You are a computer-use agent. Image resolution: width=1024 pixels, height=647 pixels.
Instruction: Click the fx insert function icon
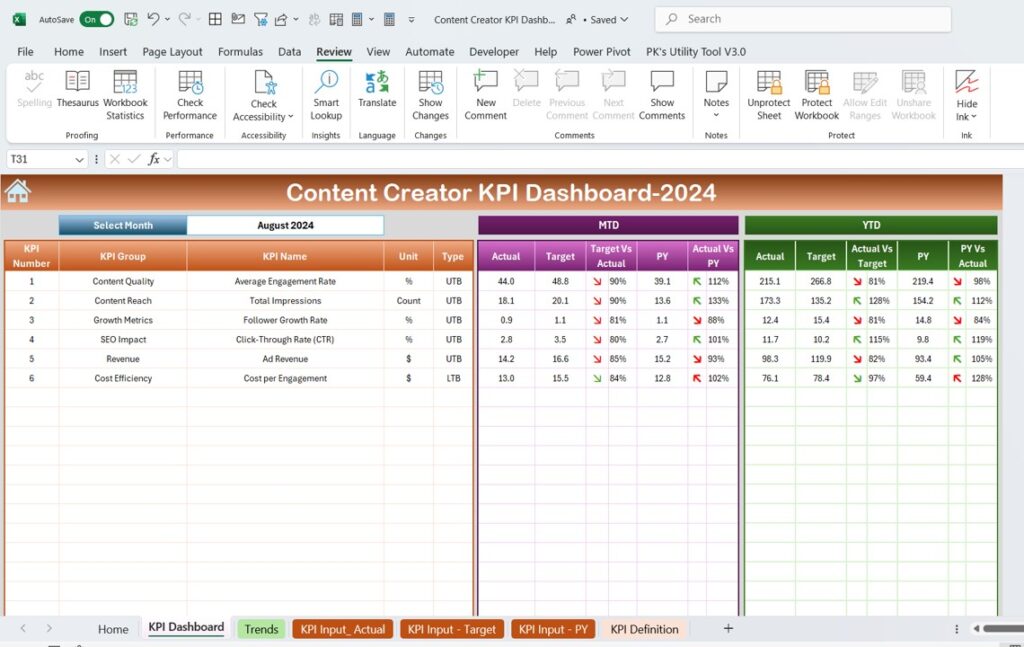tap(153, 159)
